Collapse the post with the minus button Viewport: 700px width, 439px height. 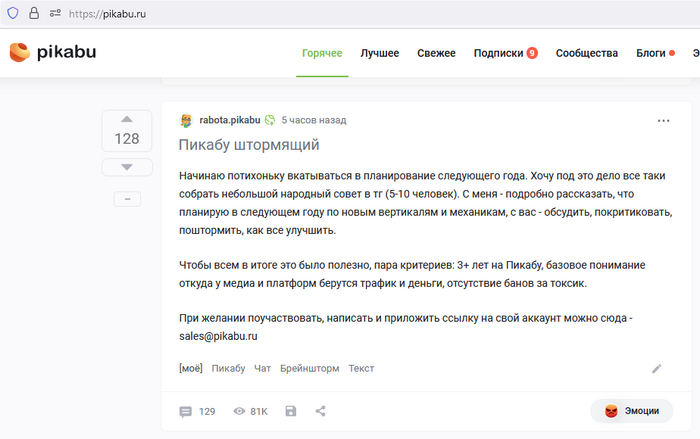point(127,199)
